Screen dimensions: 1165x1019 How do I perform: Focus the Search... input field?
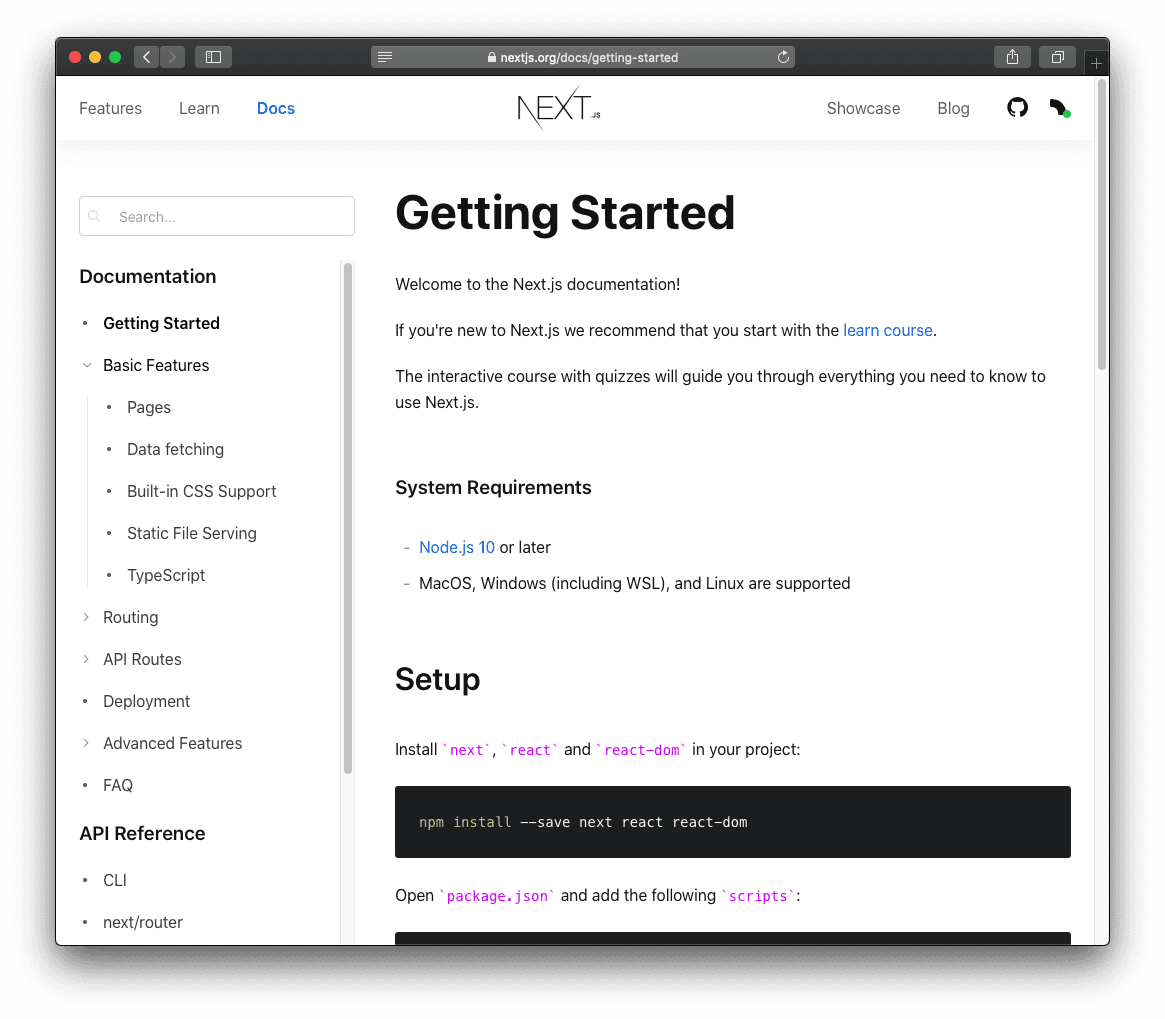click(x=217, y=216)
